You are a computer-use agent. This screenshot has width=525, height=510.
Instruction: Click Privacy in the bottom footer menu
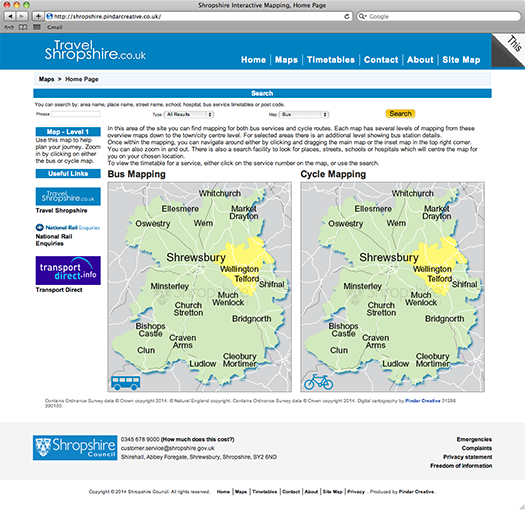point(356,492)
